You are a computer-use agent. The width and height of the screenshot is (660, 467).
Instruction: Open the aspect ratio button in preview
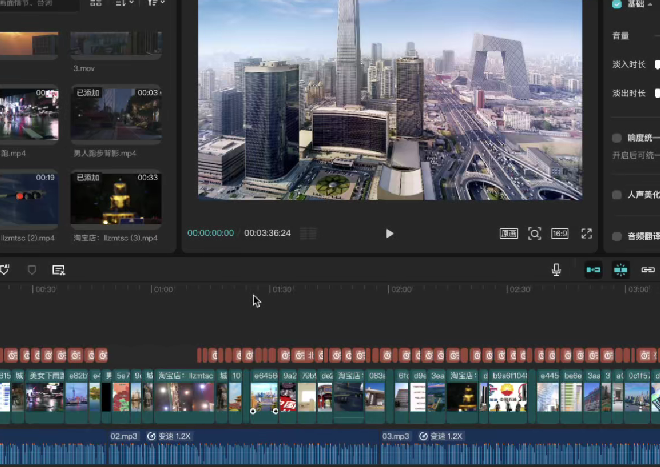pos(560,233)
